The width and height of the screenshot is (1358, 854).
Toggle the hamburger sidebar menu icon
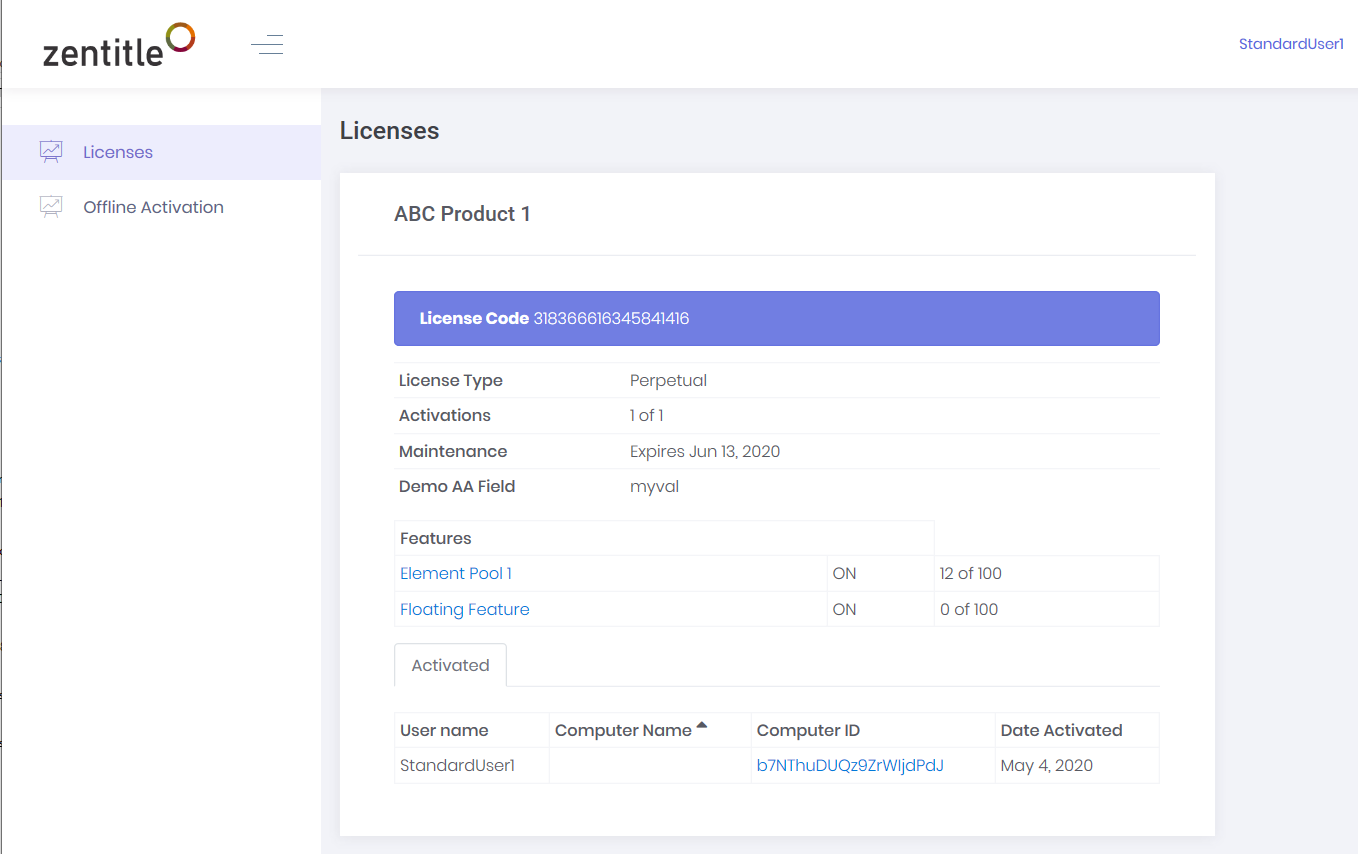click(x=267, y=44)
